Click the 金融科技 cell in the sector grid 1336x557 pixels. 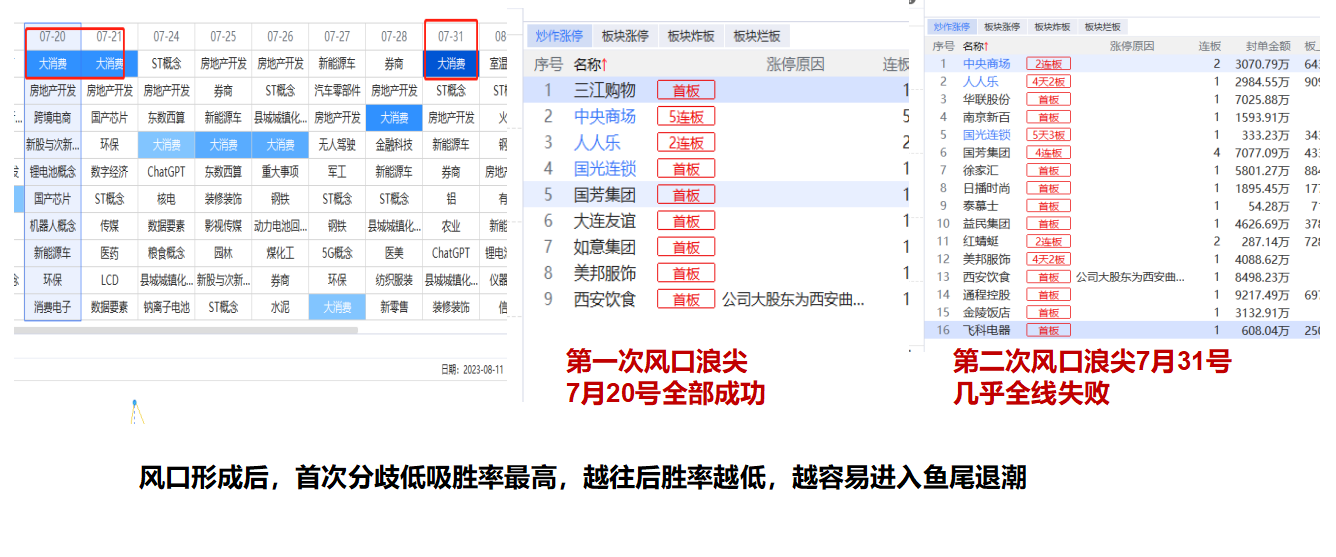point(395,145)
